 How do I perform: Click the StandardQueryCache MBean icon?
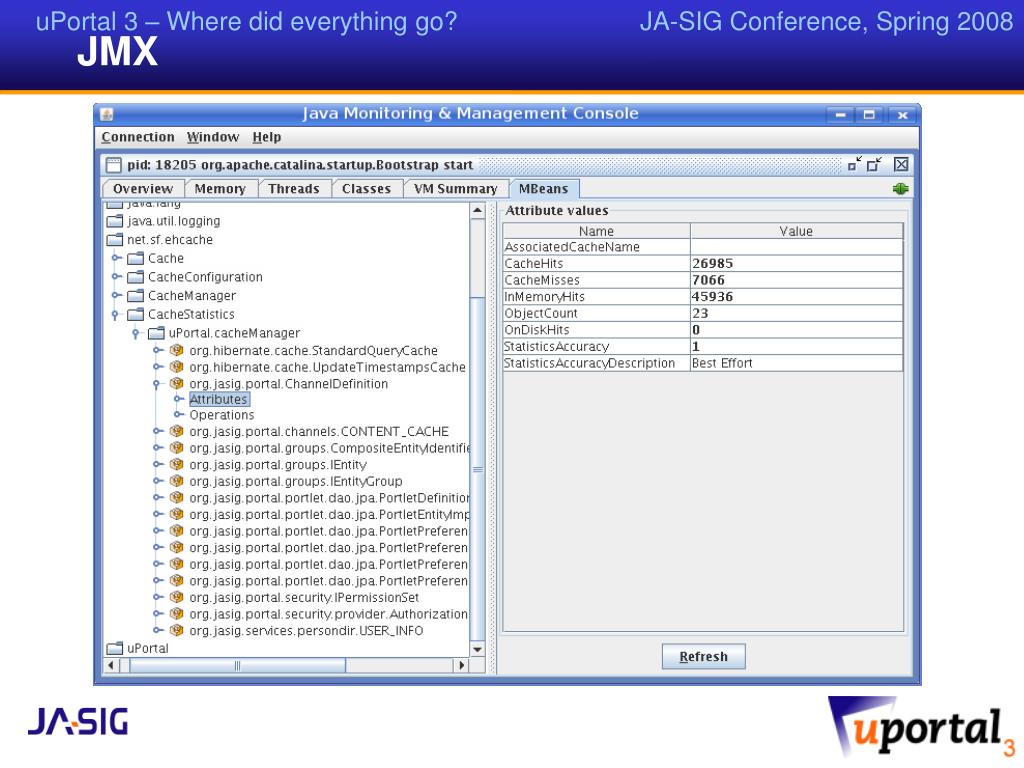pyautogui.click(x=176, y=350)
